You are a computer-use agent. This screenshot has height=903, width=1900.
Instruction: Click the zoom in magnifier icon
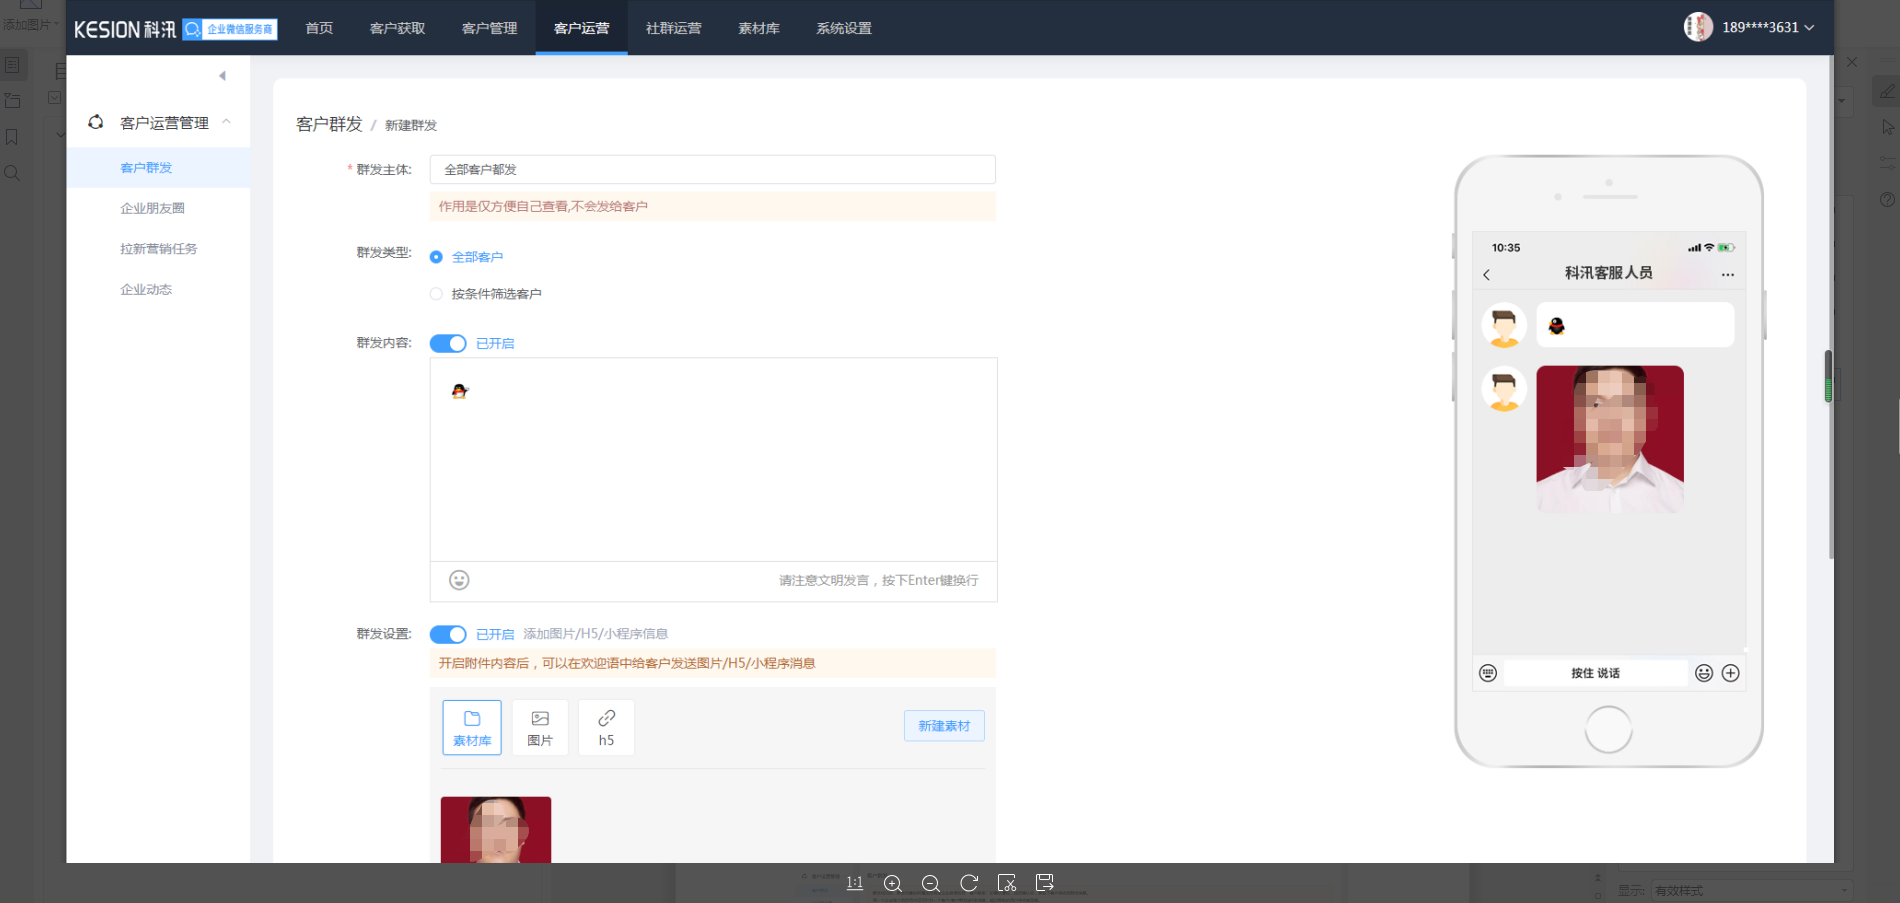click(x=893, y=883)
